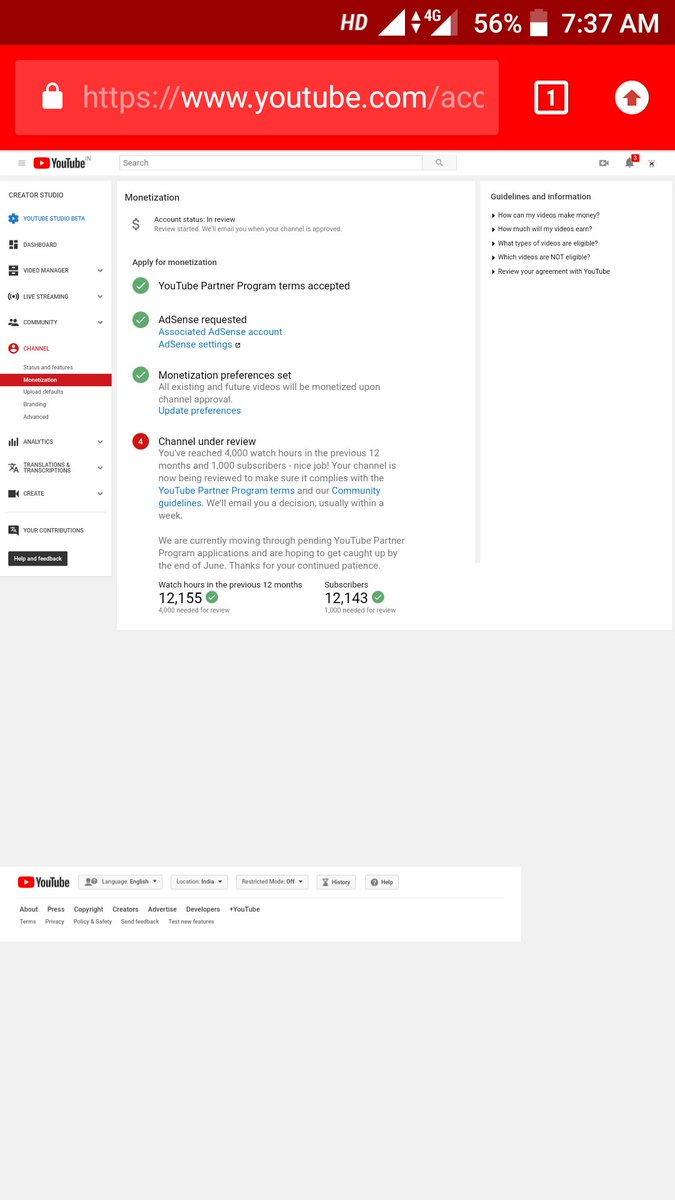Click the Update preferences link
The image size is (675, 1200).
pyautogui.click(x=199, y=411)
